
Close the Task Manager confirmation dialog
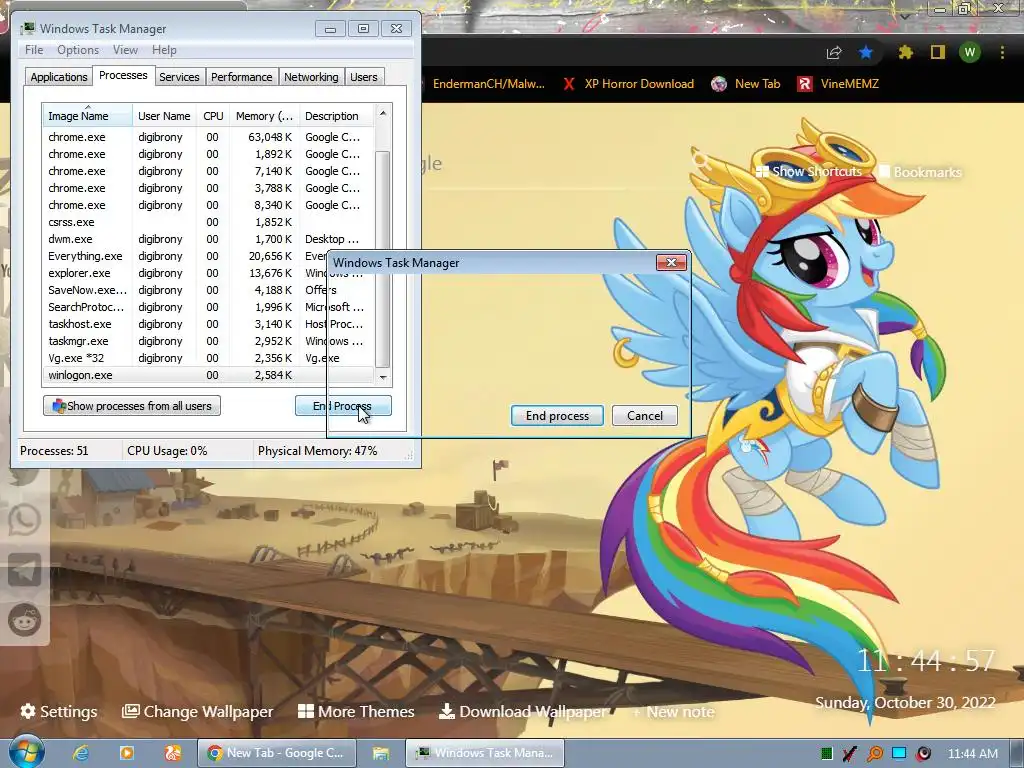point(671,263)
